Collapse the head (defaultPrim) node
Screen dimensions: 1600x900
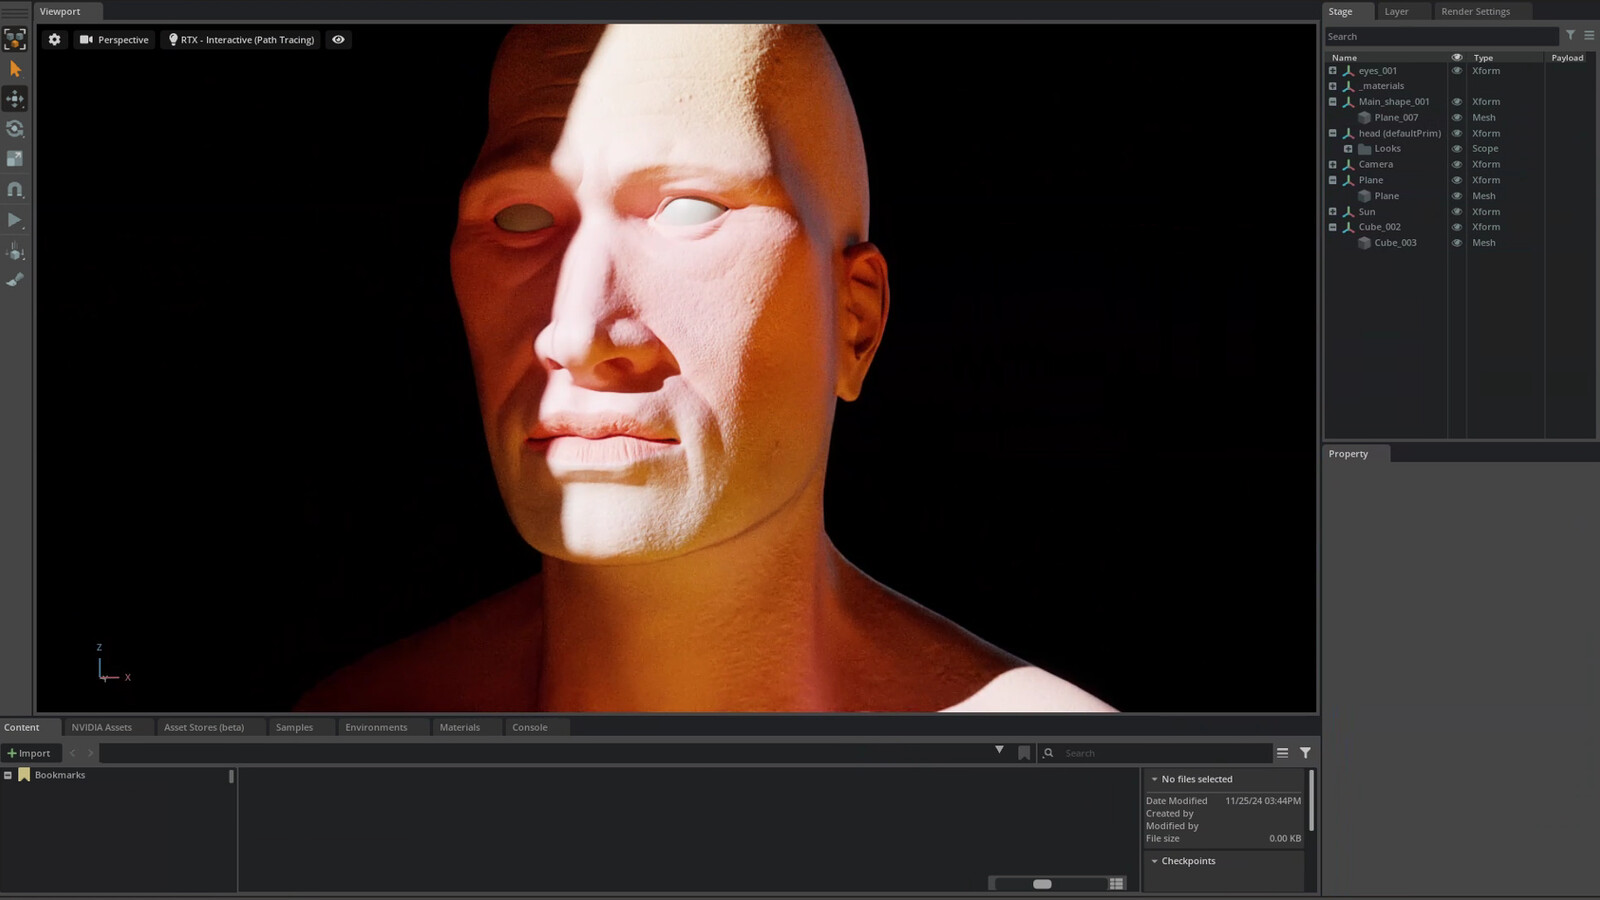[x=1332, y=133]
